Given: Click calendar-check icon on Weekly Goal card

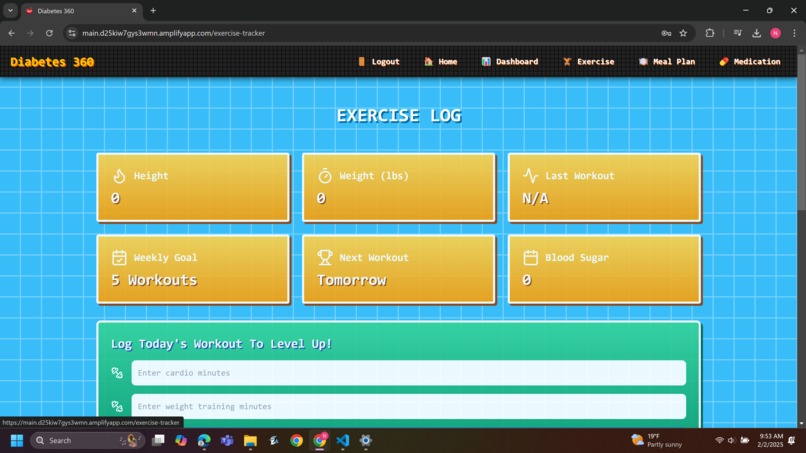Looking at the screenshot, I should coord(119,258).
